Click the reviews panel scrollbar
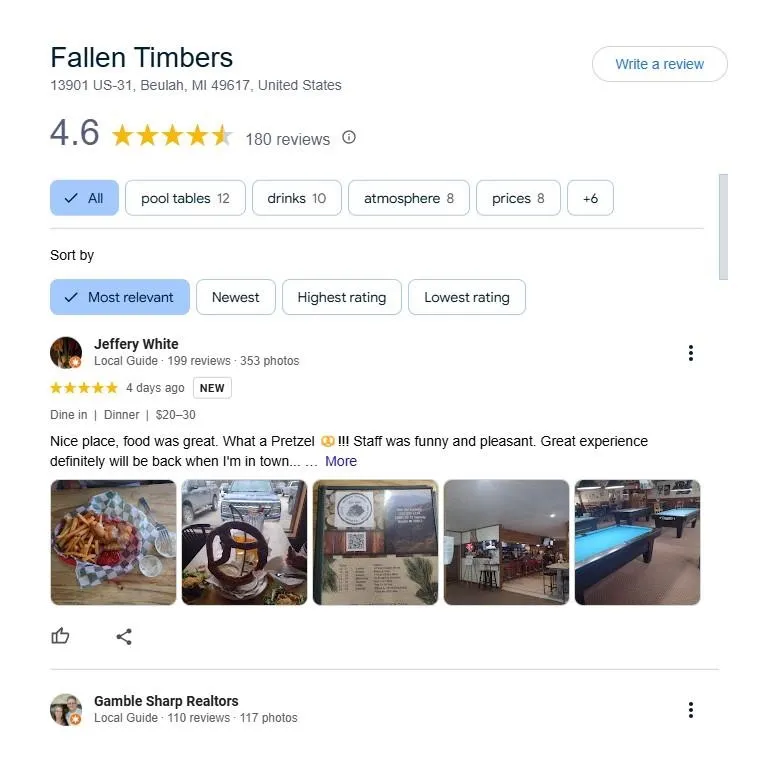 [x=723, y=226]
